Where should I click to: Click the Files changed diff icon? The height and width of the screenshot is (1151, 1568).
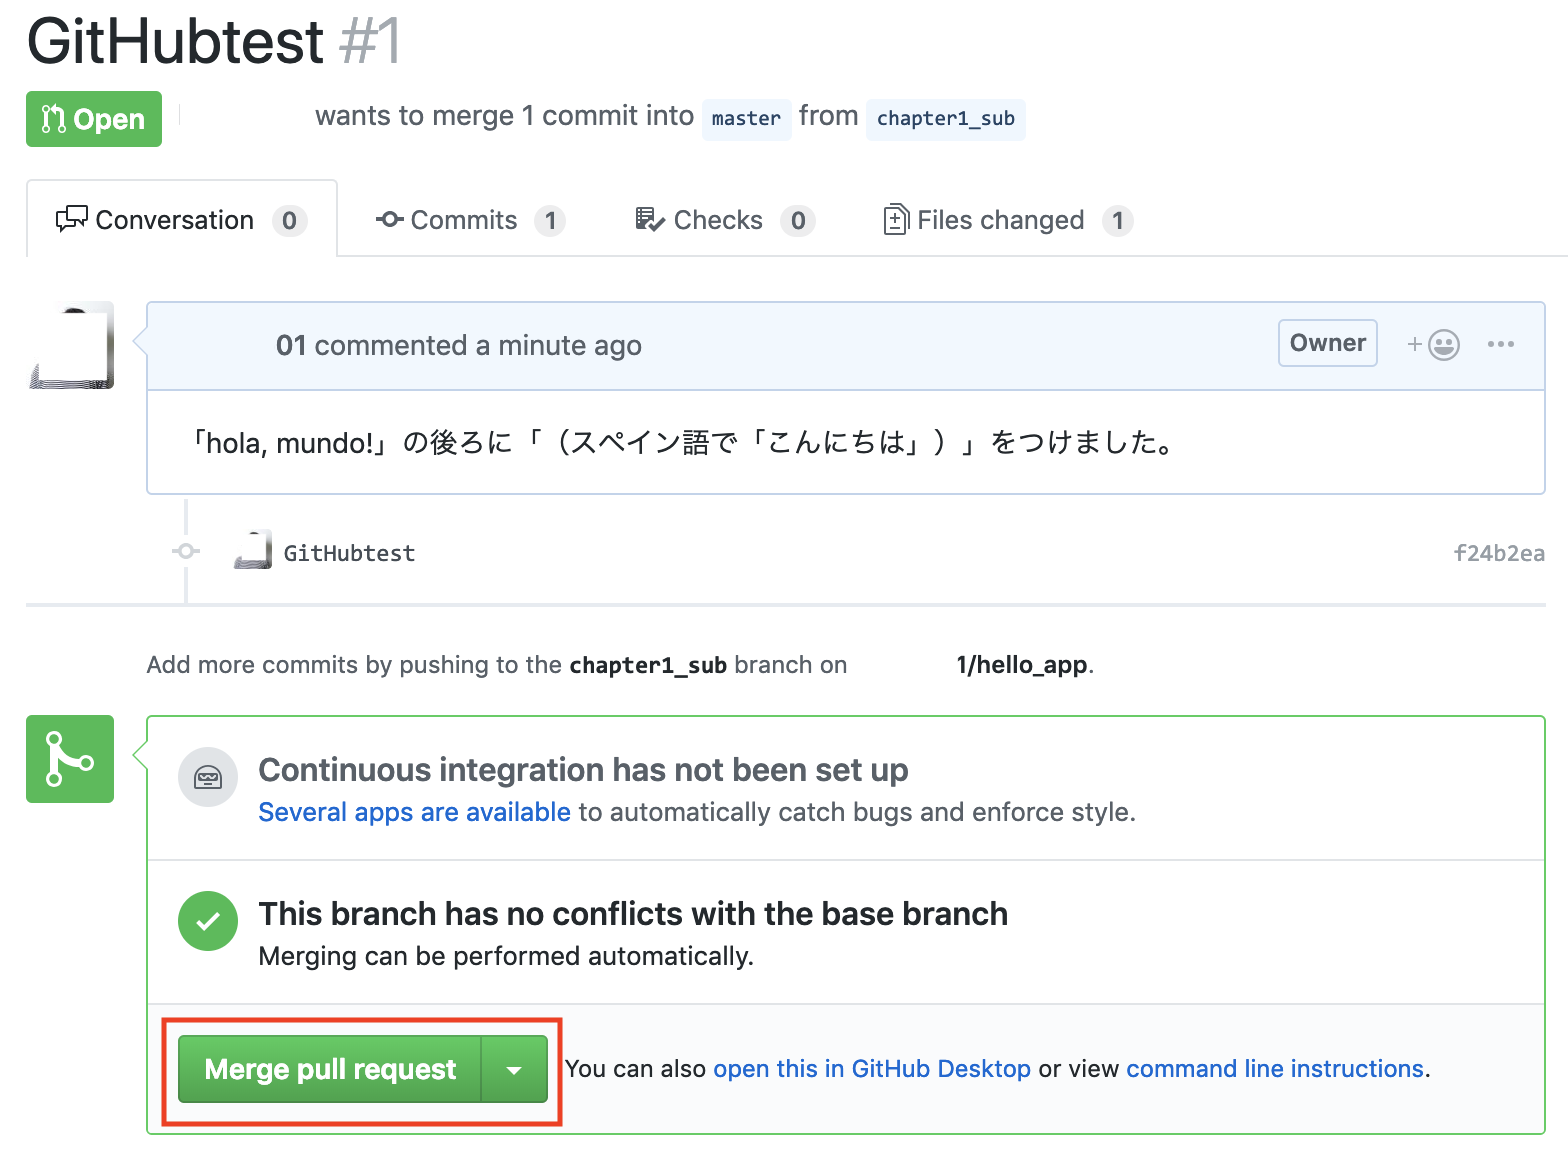896,219
